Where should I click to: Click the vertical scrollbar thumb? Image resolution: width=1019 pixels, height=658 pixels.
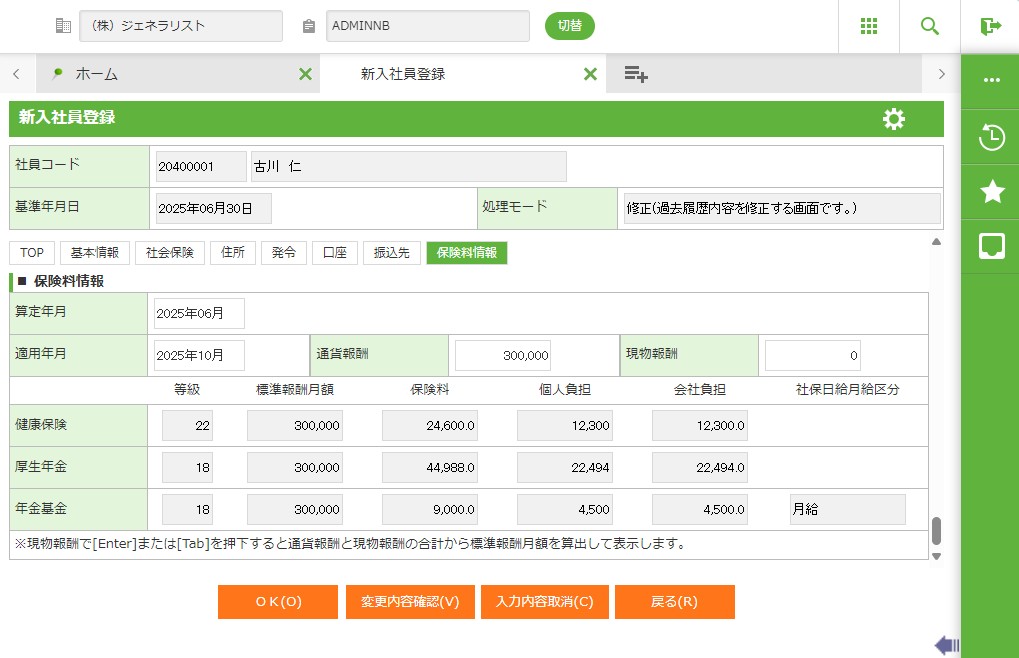(936, 530)
